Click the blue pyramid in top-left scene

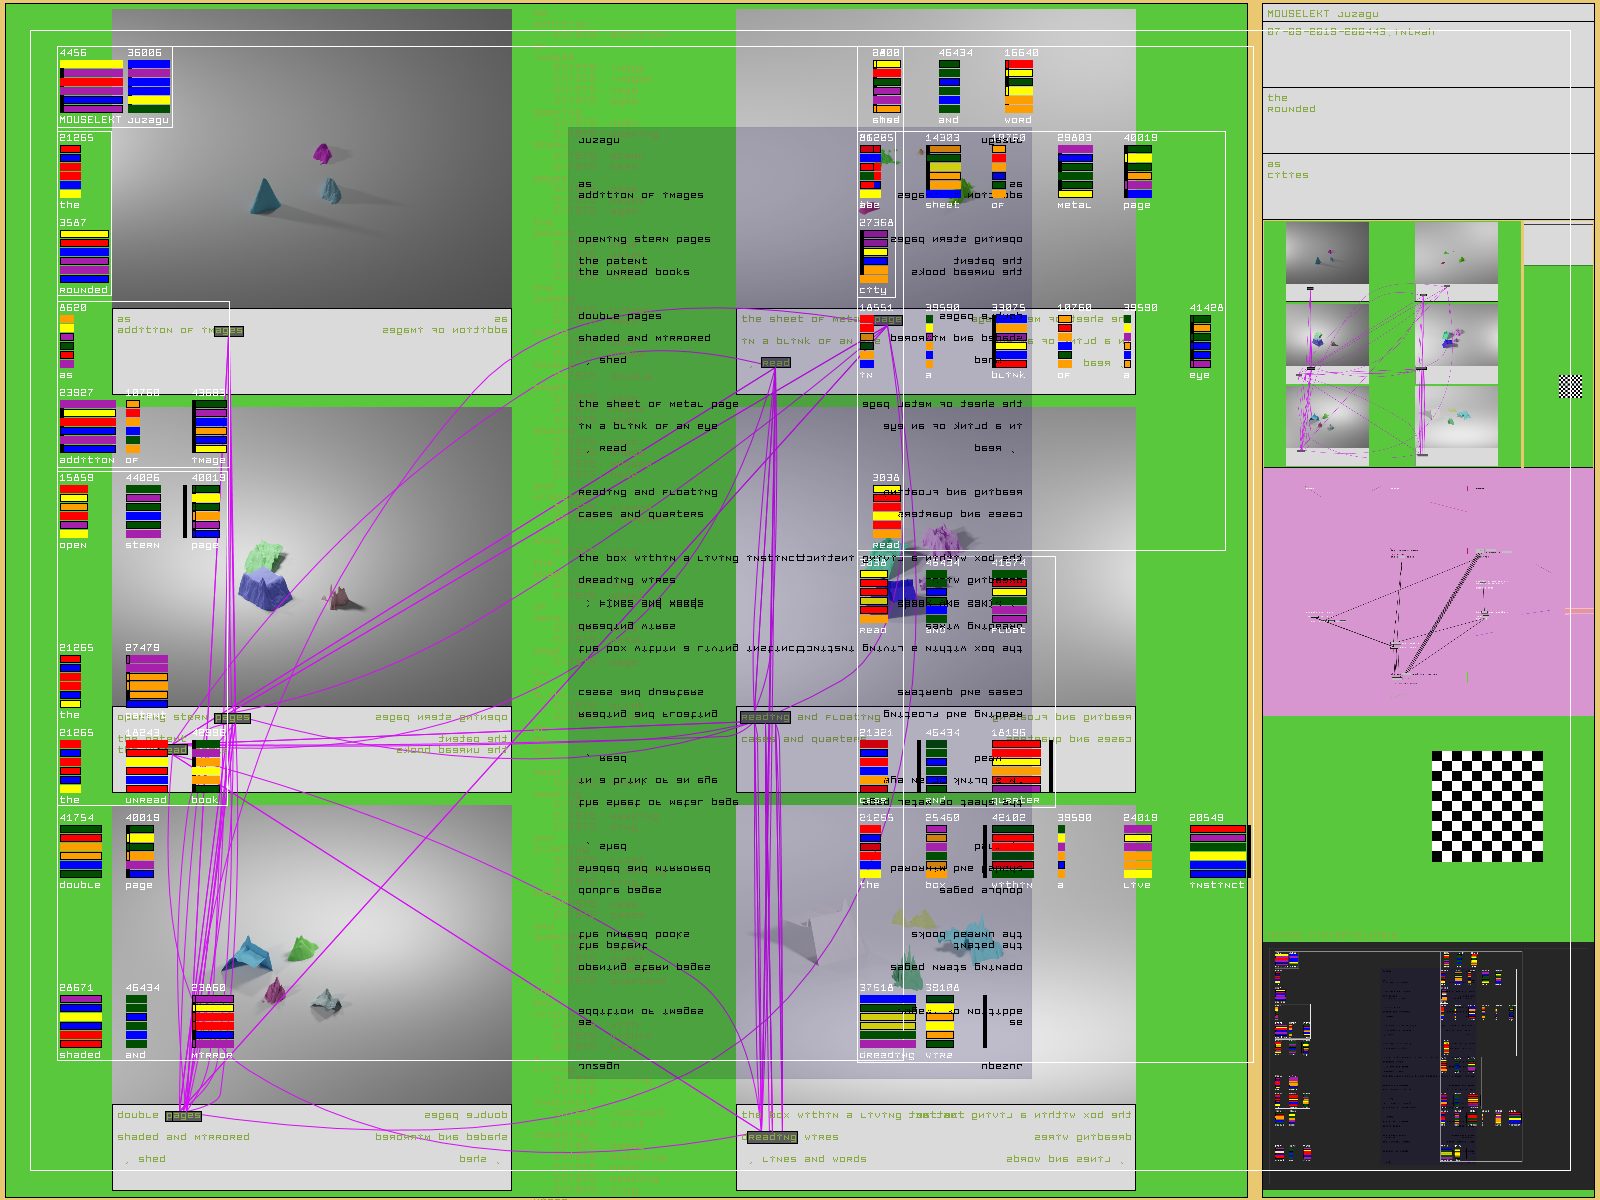[264, 197]
